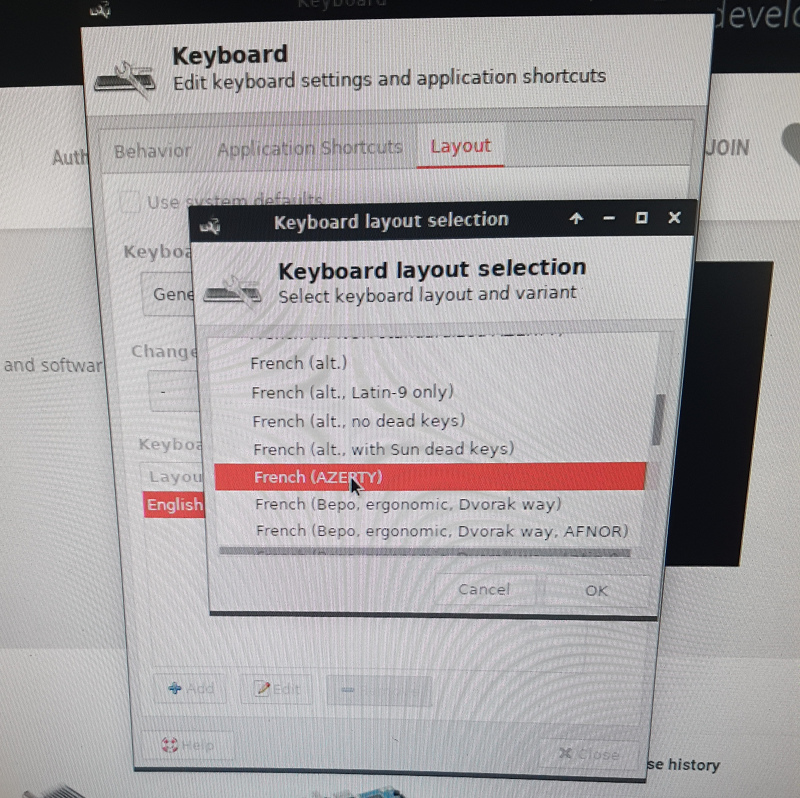The width and height of the screenshot is (800, 798).
Task: Select the English layout row in Keyboard window
Action: pyautogui.click(x=174, y=505)
